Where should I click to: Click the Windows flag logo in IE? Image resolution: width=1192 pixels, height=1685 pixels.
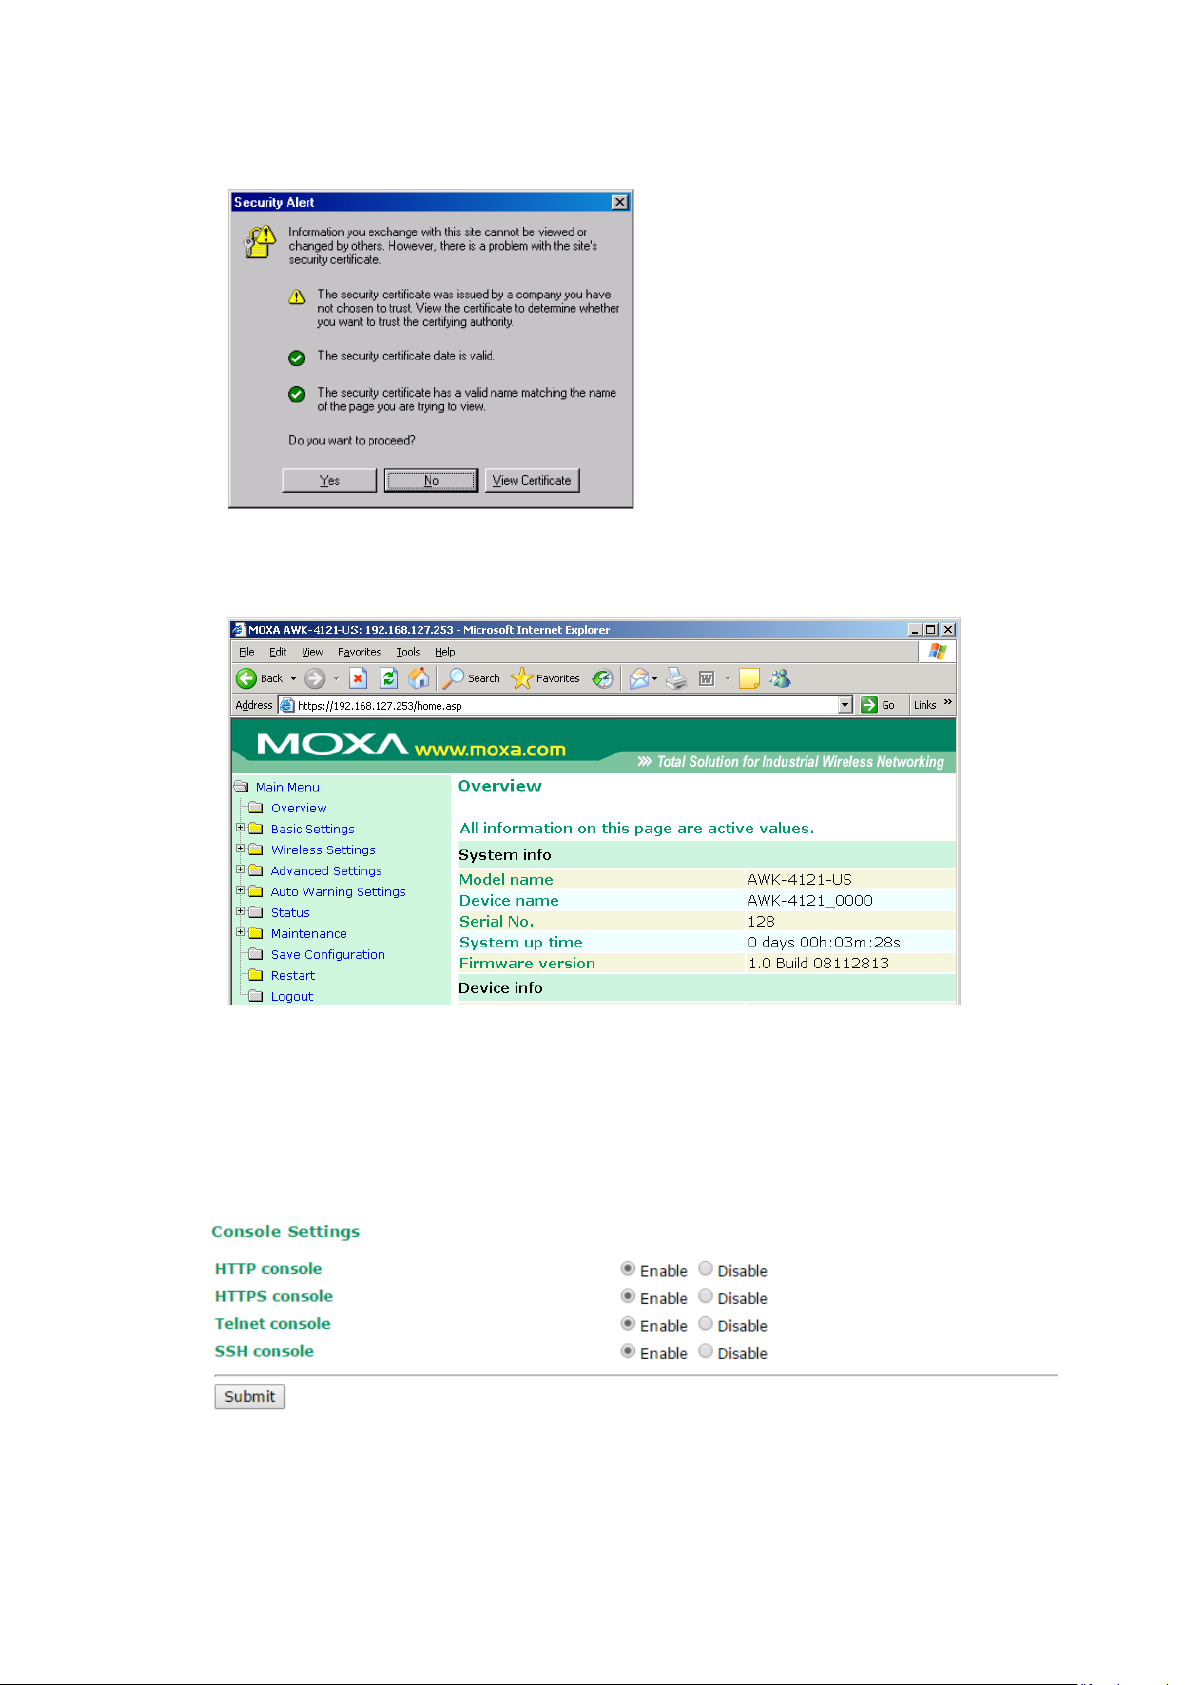click(937, 652)
